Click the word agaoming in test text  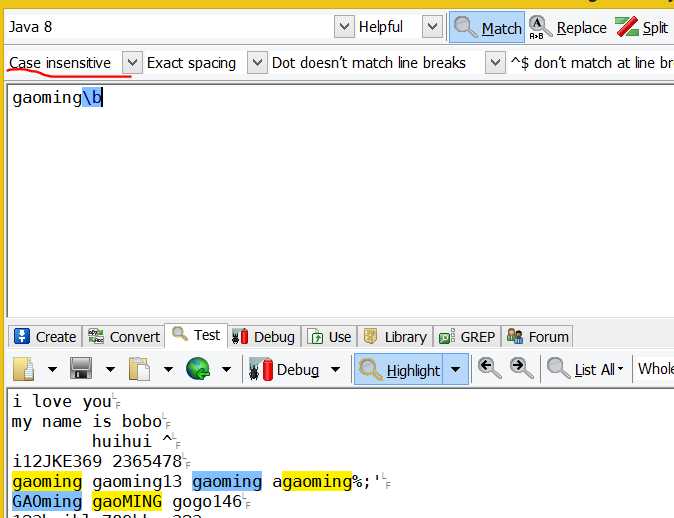click(x=312, y=481)
